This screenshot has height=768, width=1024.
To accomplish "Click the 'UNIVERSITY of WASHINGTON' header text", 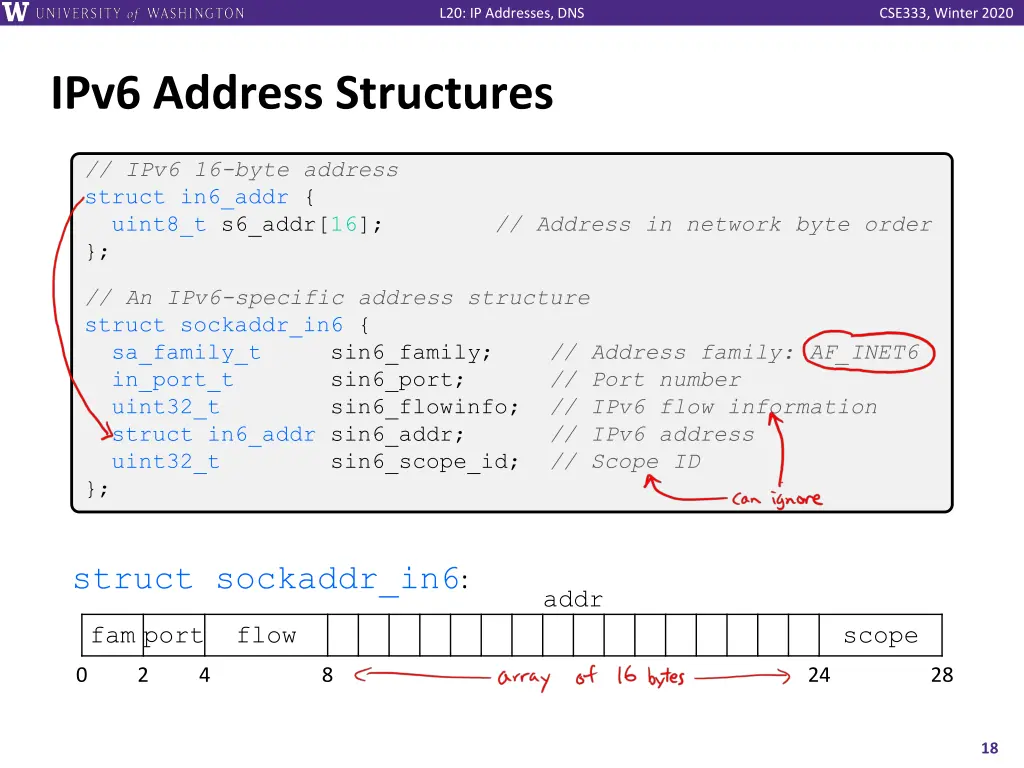I will coord(140,13).
